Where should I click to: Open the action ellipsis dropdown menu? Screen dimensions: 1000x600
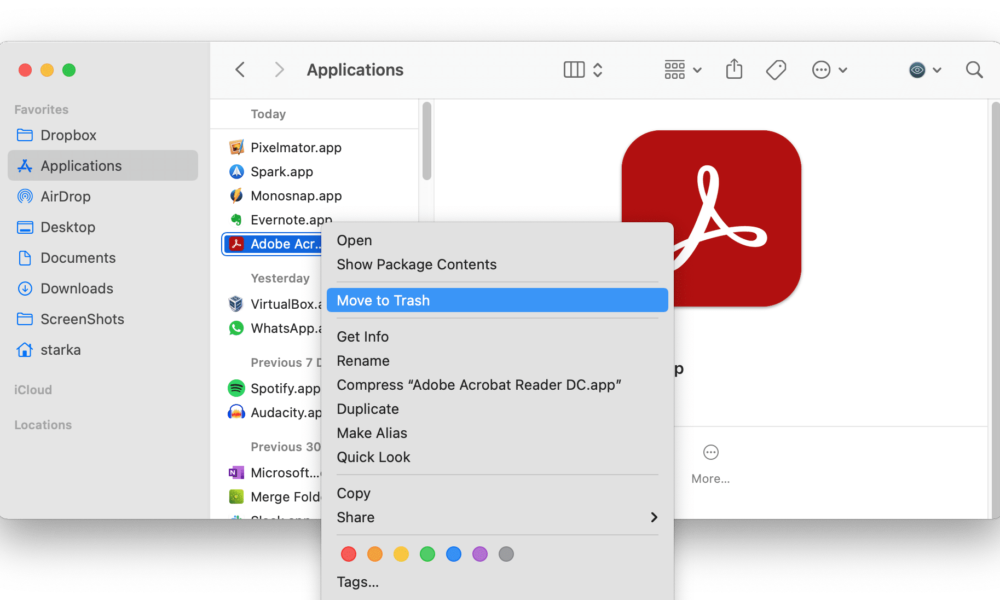(829, 70)
